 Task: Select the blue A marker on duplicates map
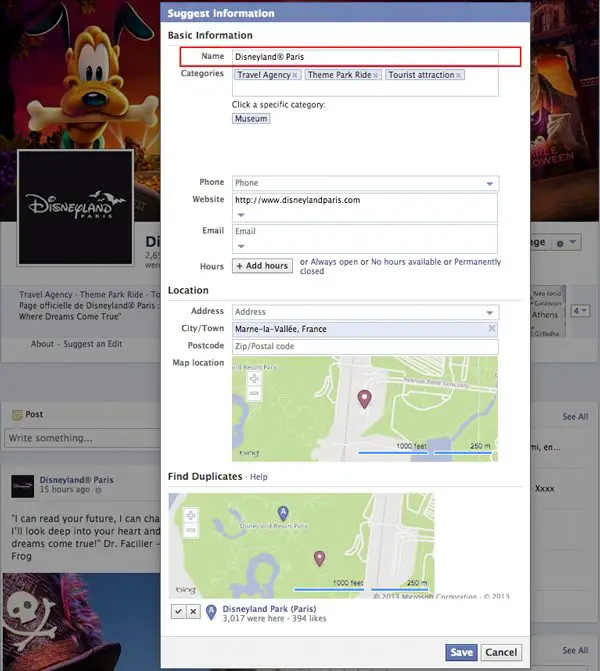[x=283, y=513]
